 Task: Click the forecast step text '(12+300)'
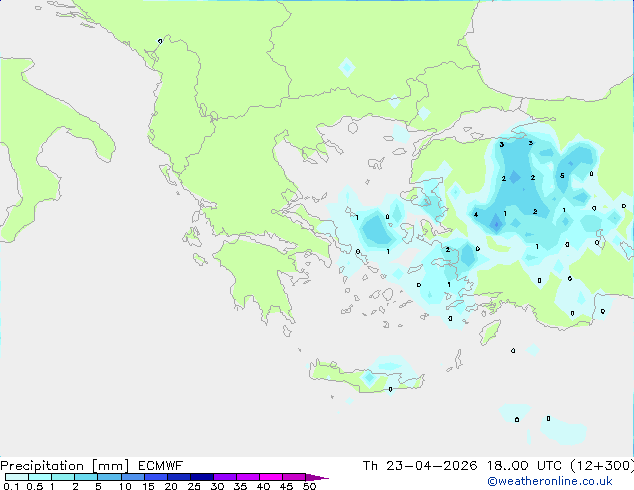point(602,466)
